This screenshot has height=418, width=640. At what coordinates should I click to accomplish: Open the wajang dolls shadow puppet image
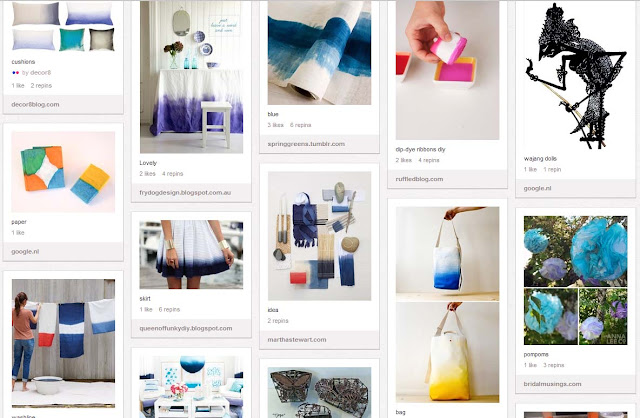(576, 75)
